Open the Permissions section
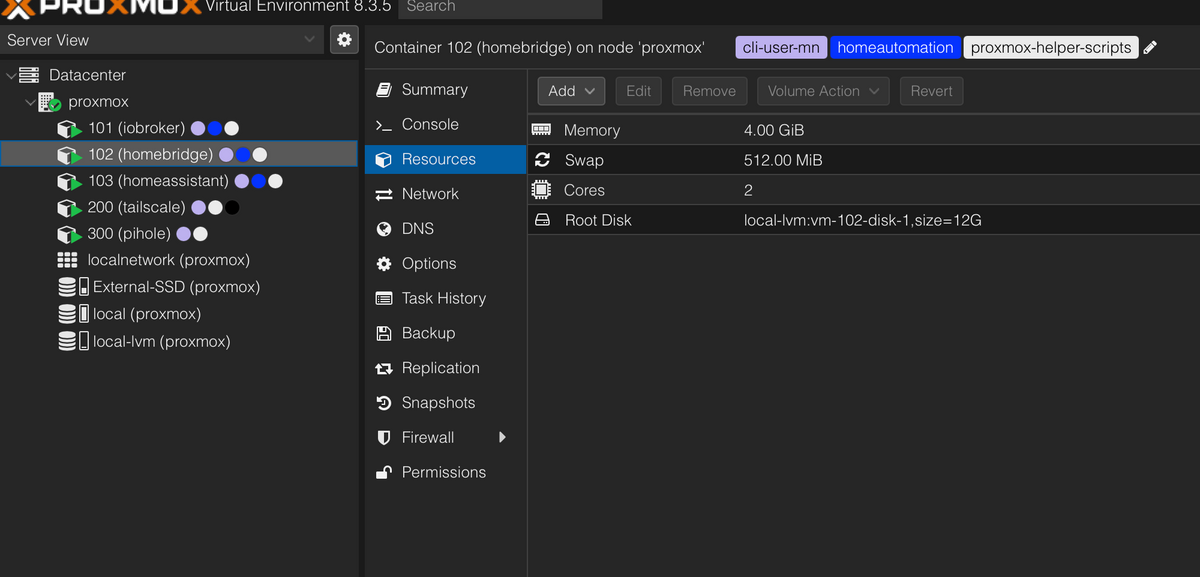1200x577 pixels. point(445,472)
